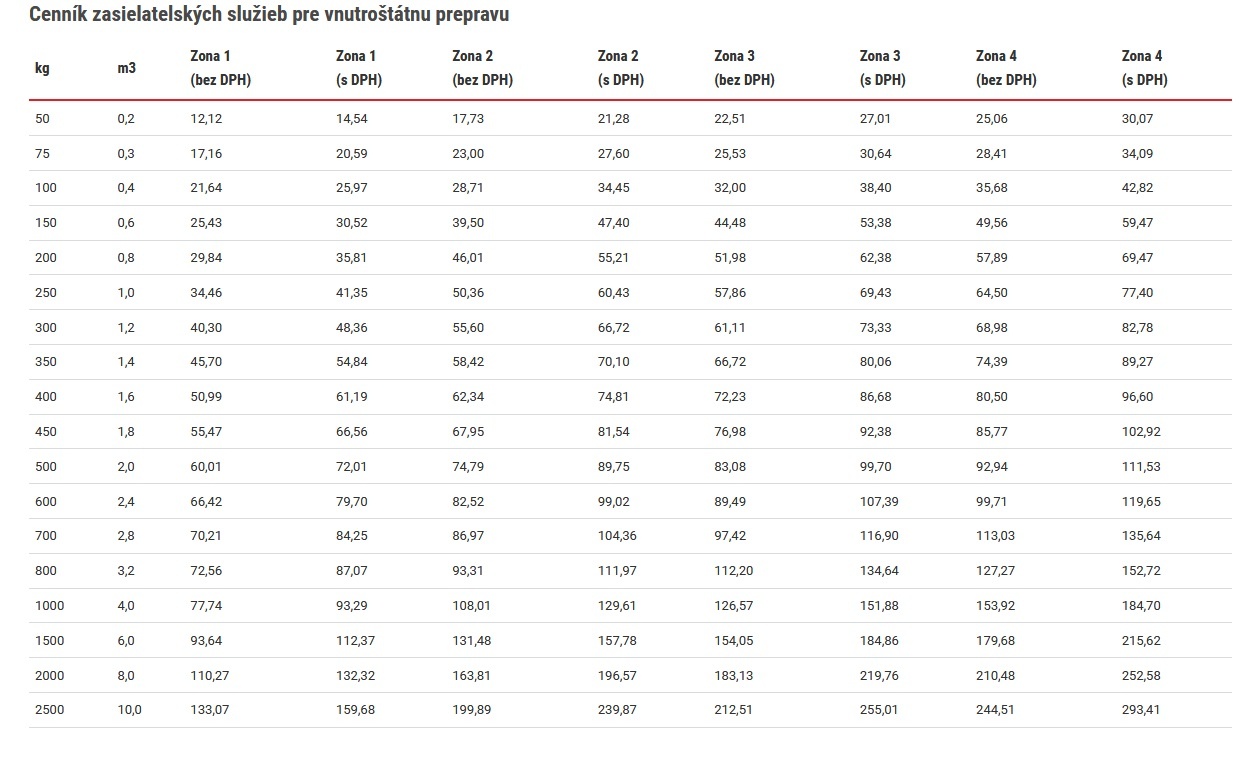Click the price 129,61 in Zona 2 s DPH

(x=617, y=606)
